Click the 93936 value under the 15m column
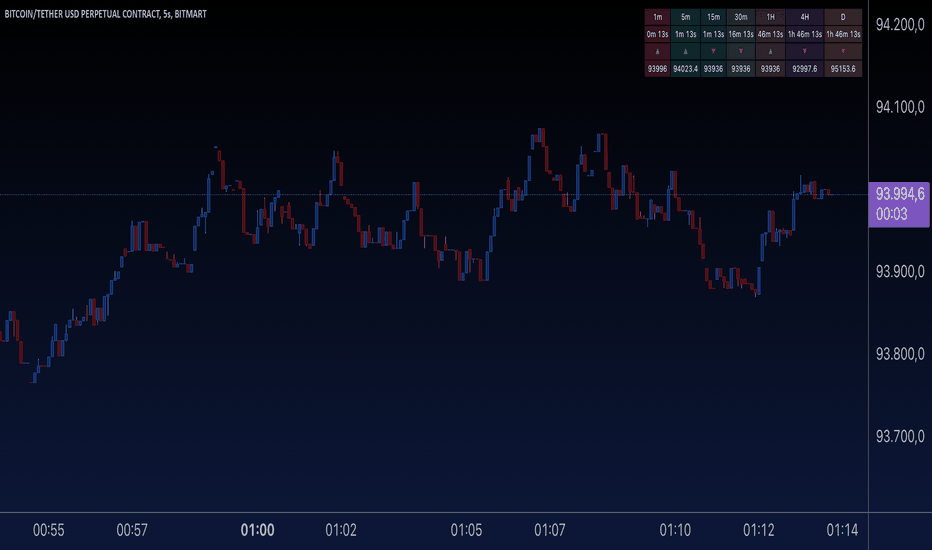 (x=713, y=69)
